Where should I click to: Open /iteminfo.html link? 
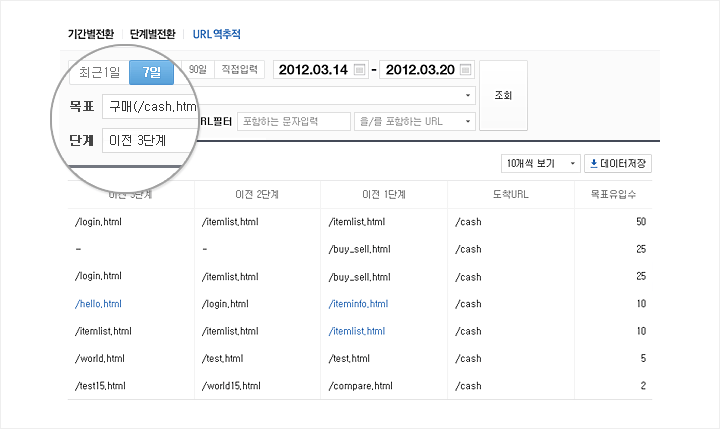358,304
